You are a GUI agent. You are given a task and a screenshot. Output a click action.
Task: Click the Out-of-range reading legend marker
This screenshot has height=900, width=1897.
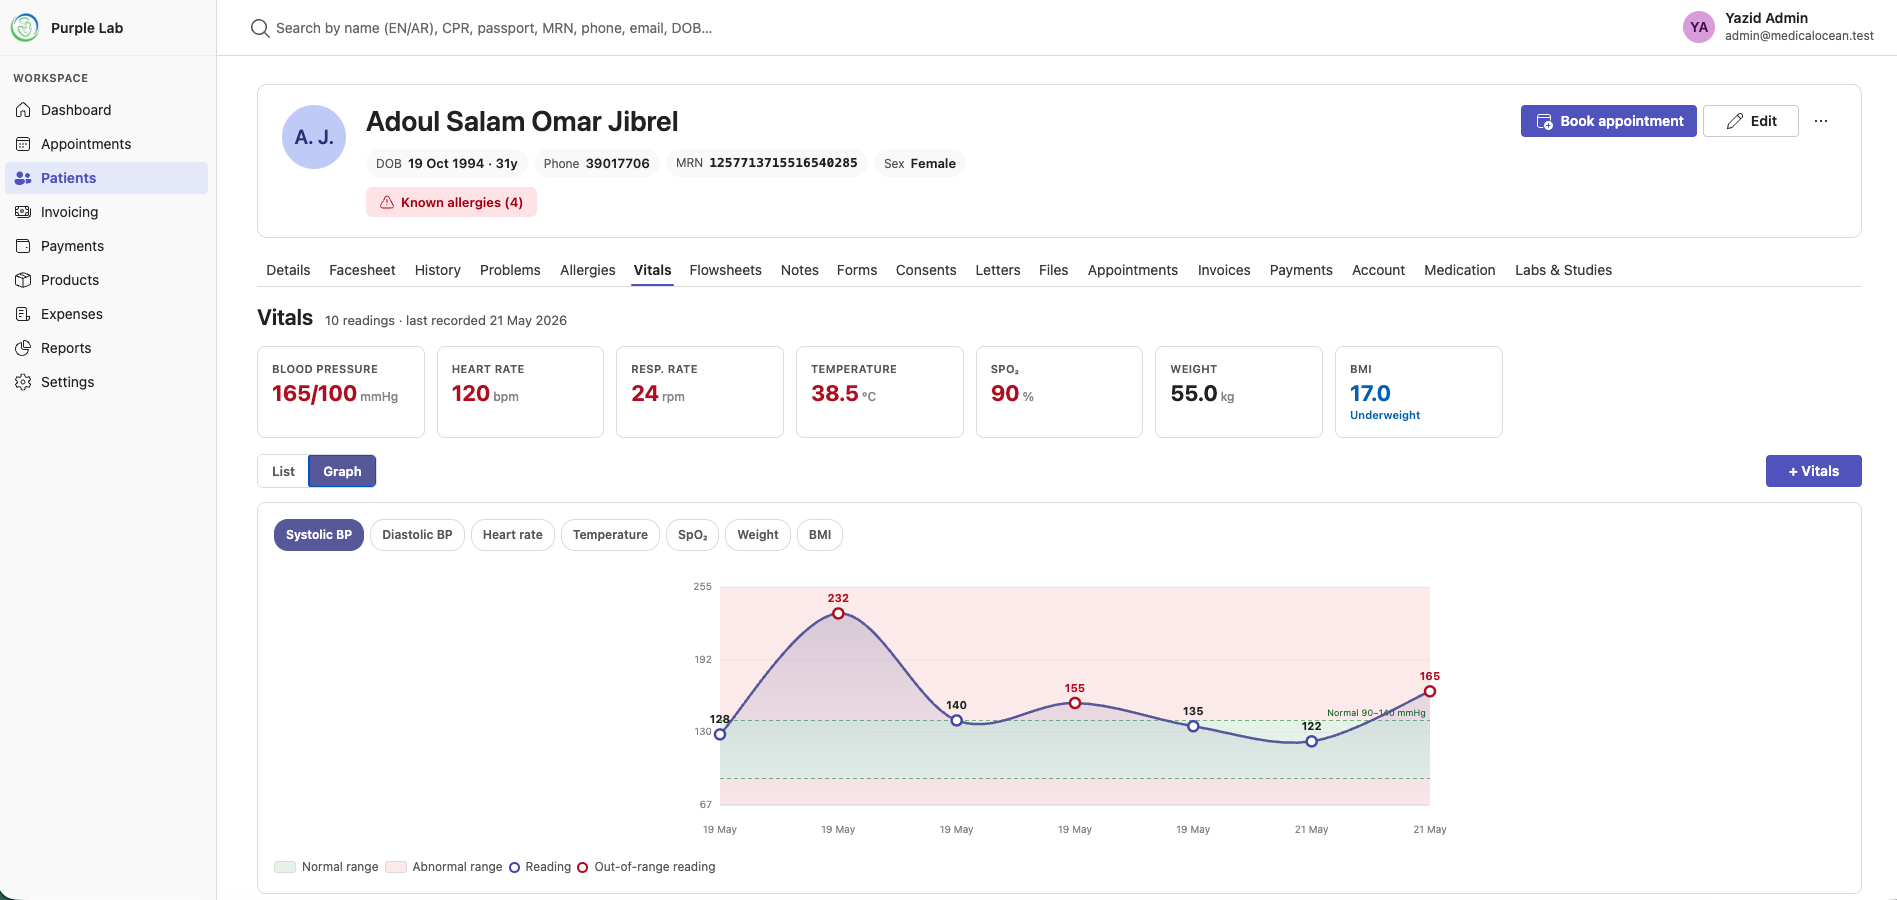tap(582, 867)
